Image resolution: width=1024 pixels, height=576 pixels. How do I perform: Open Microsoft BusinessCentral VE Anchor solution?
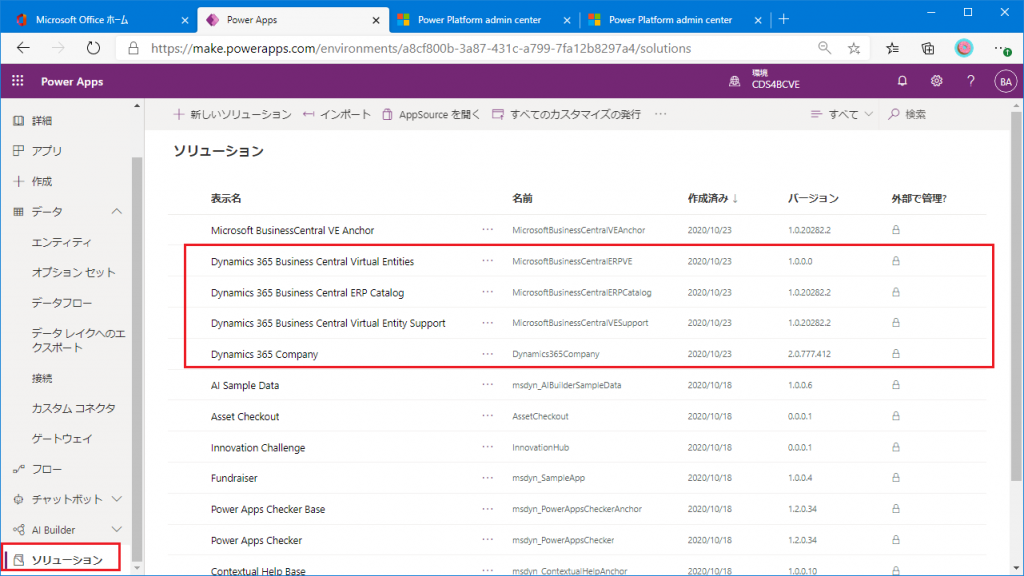point(293,231)
